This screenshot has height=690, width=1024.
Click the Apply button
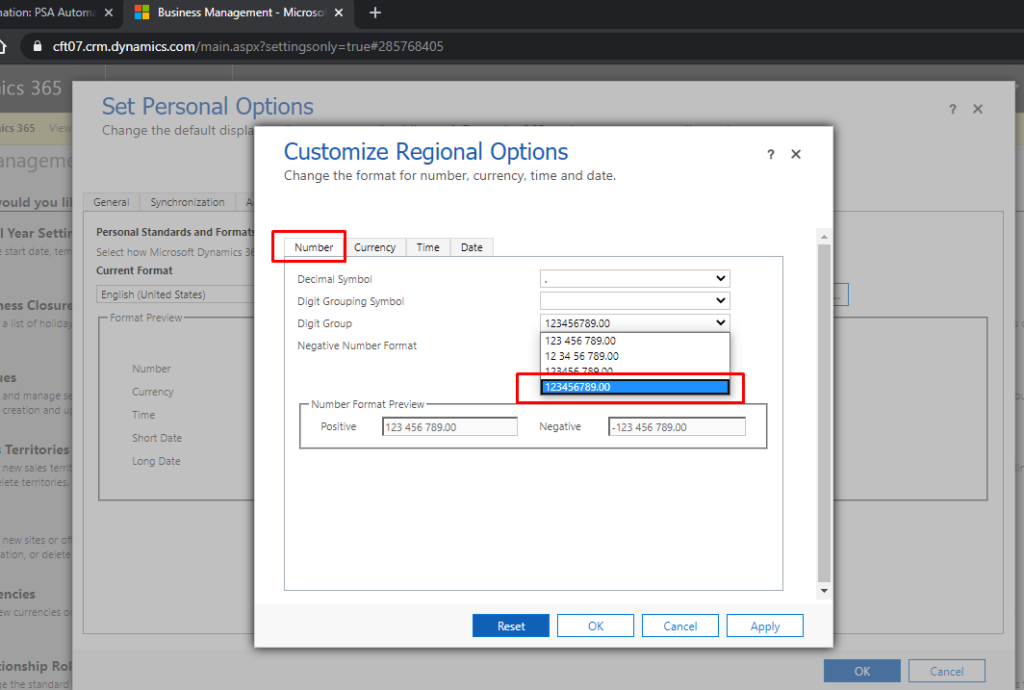(765, 626)
